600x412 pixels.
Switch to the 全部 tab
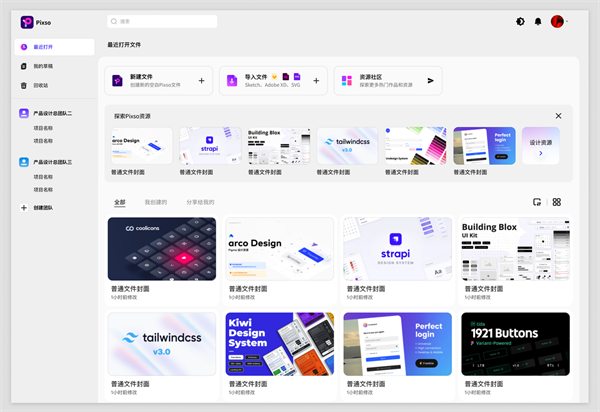pyautogui.click(x=120, y=202)
